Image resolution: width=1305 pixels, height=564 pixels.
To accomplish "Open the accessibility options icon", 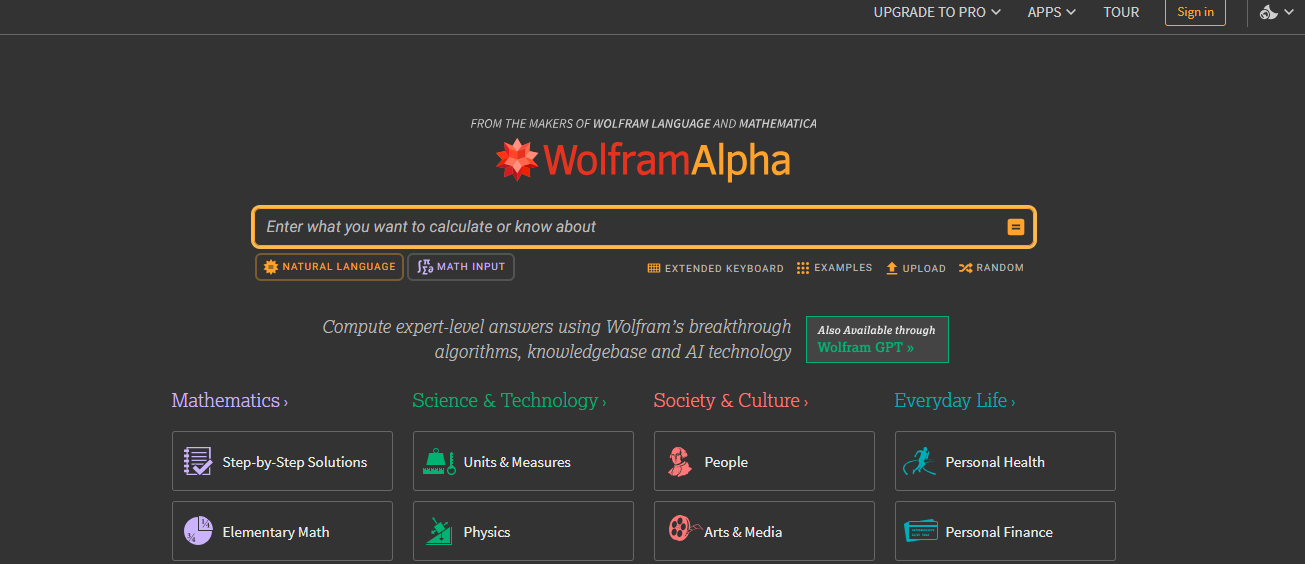I will (1269, 12).
